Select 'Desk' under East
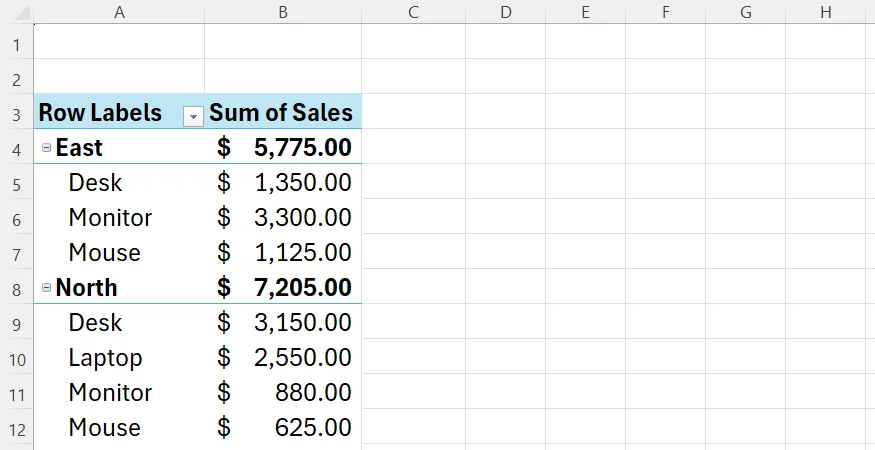The width and height of the screenshot is (875, 450). [119, 181]
